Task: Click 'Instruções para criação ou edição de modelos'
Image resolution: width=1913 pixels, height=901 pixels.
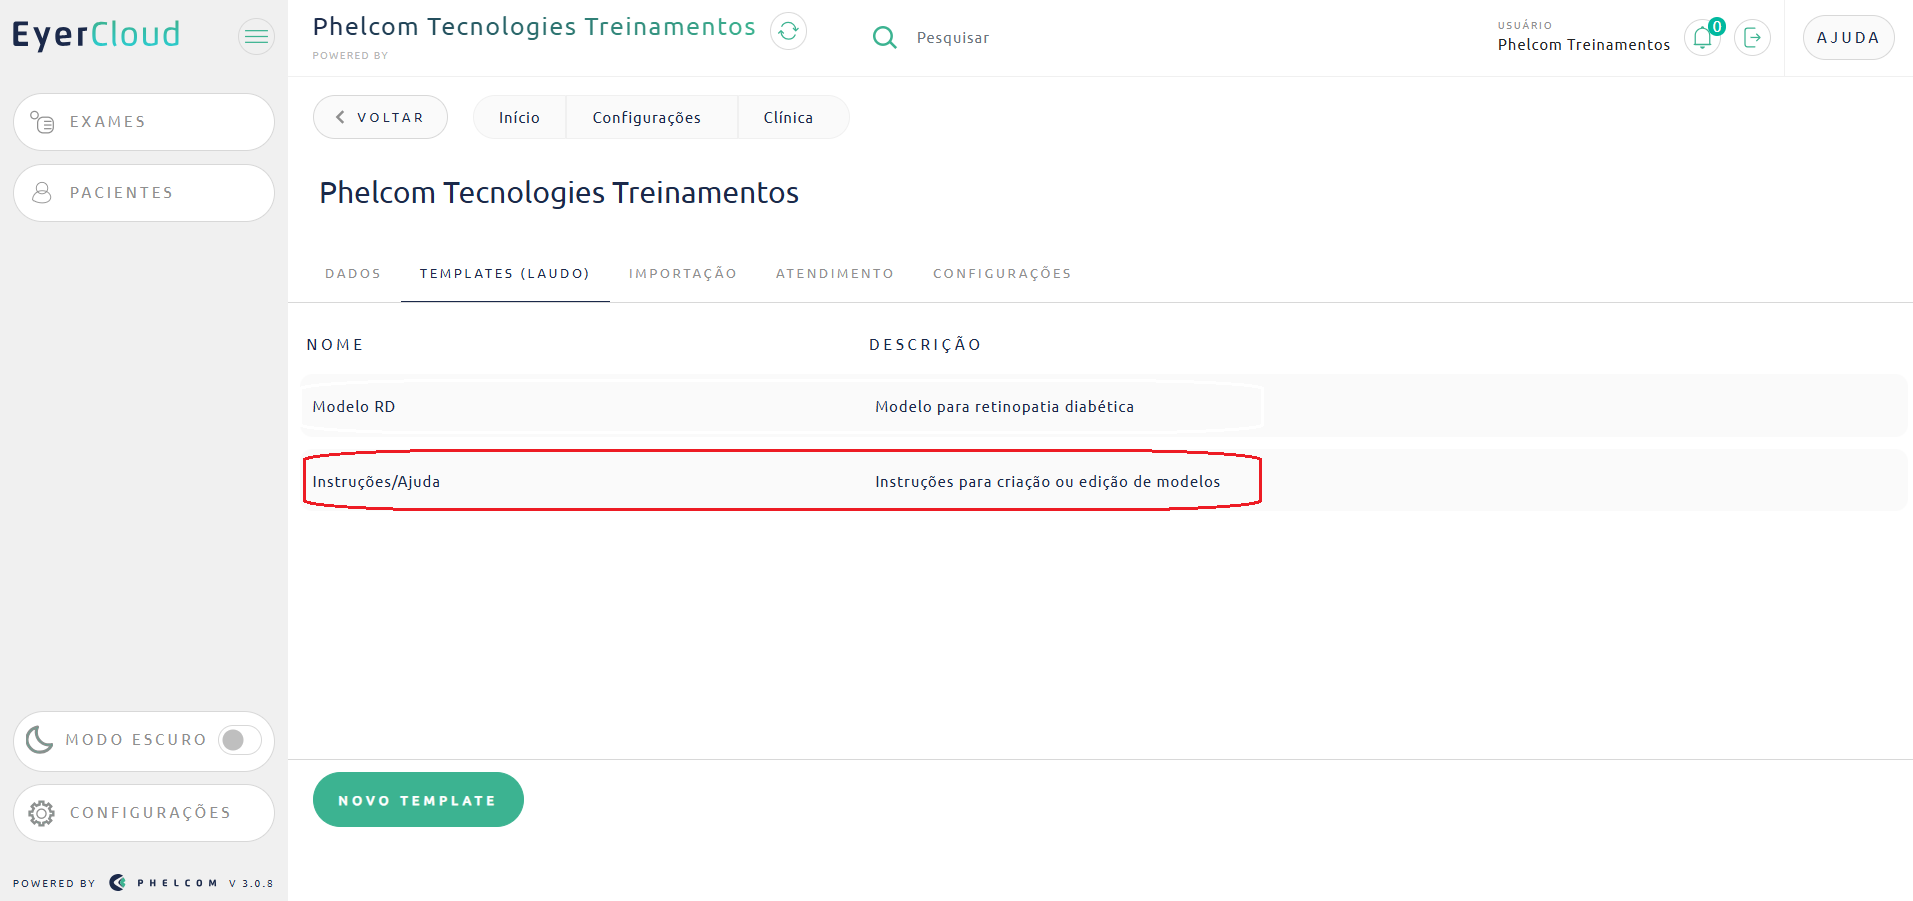Action: 1047,482
